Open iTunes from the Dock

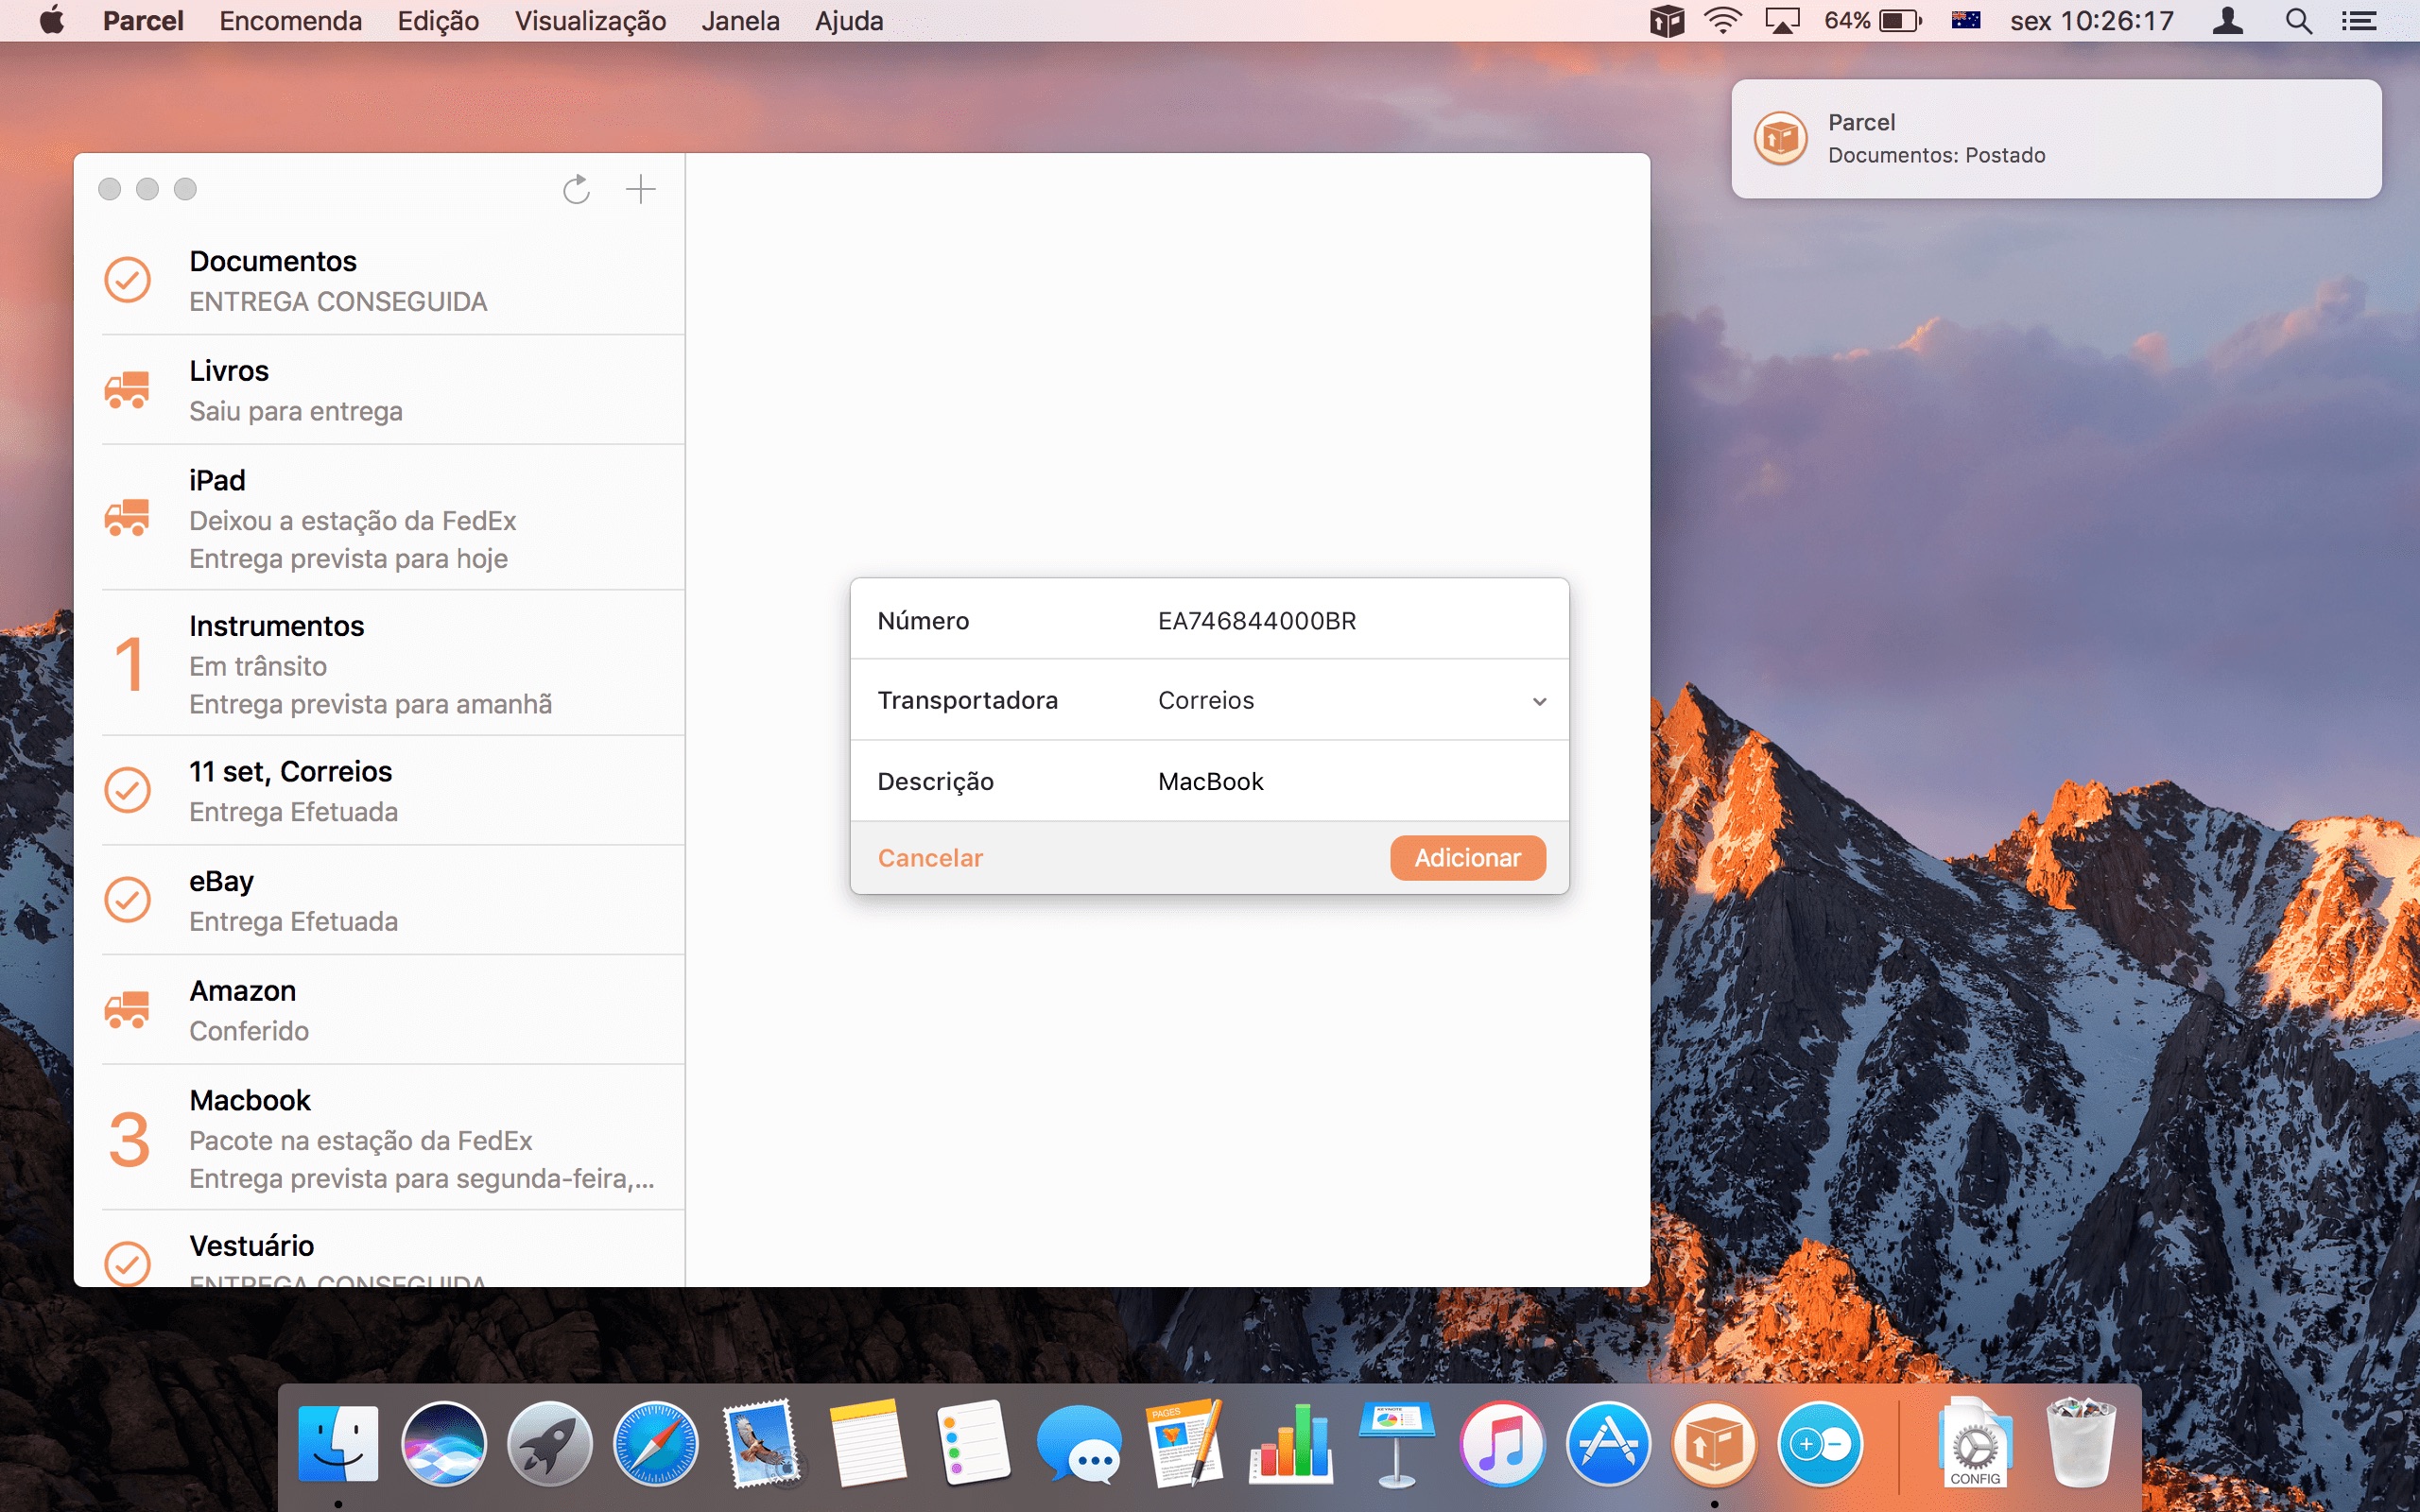1502,1444
